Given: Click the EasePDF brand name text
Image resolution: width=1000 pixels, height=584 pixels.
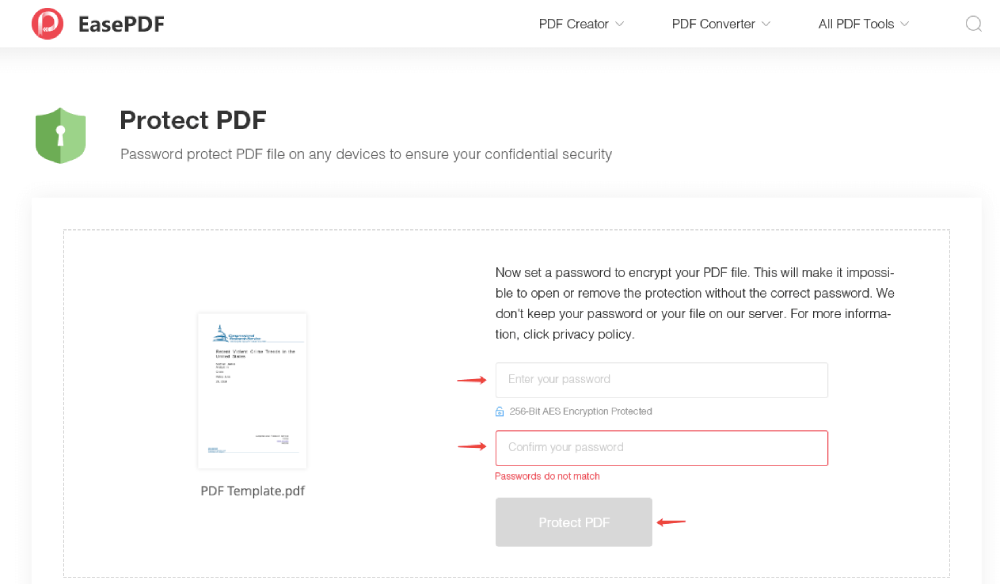Looking at the screenshot, I should point(121,24).
